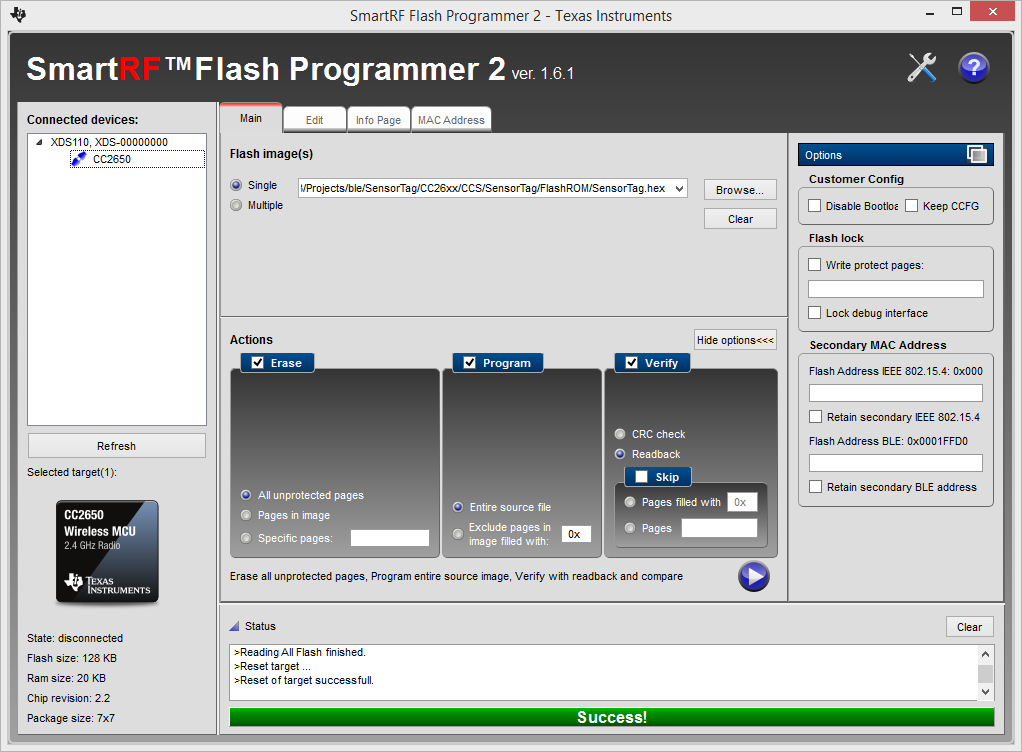The width and height of the screenshot is (1022, 752).
Task: Select the Multiple flash images option
Action: pos(236,205)
